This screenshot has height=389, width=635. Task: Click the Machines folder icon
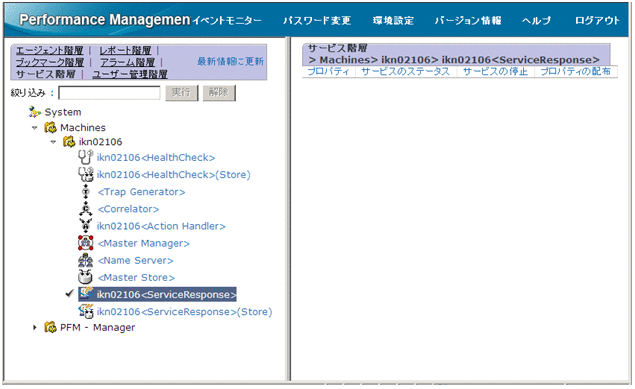tap(50, 128)
